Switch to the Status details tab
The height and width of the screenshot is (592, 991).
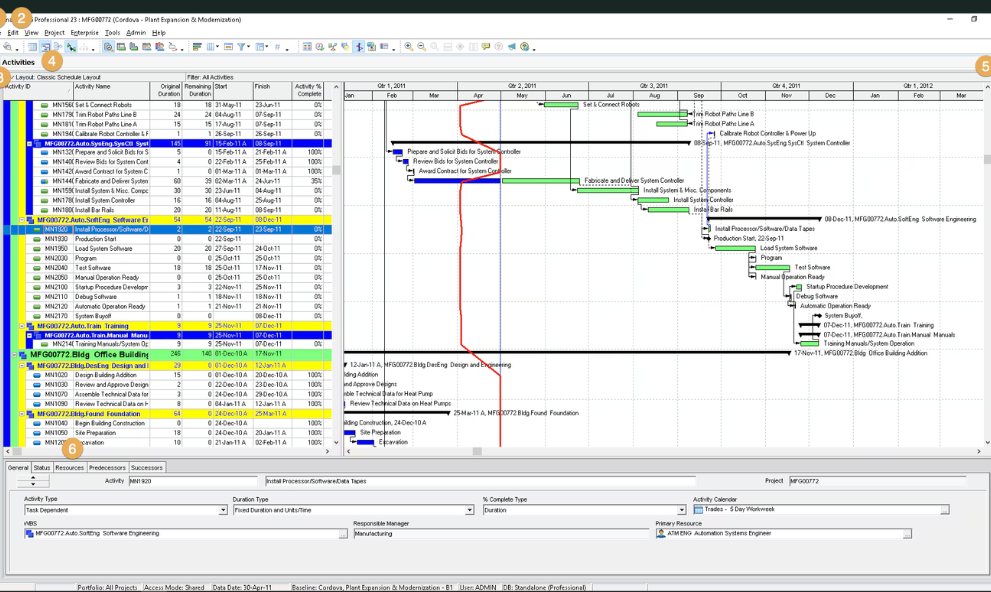(x=42, y=468)
